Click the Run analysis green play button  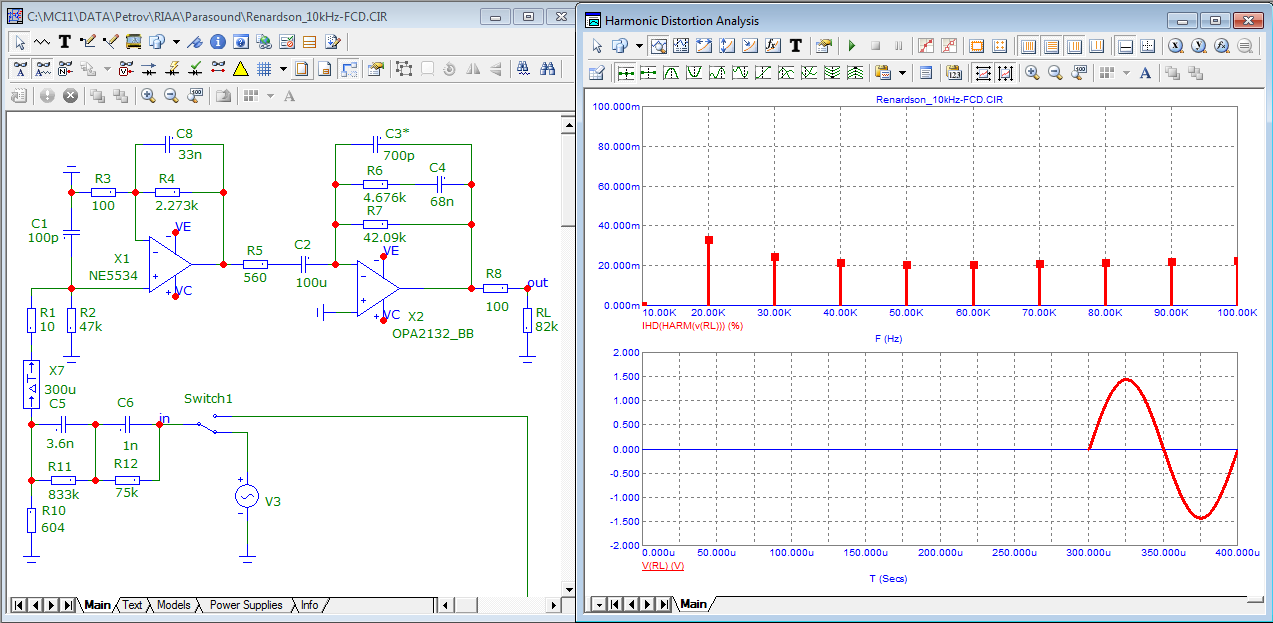click(851, 46)
